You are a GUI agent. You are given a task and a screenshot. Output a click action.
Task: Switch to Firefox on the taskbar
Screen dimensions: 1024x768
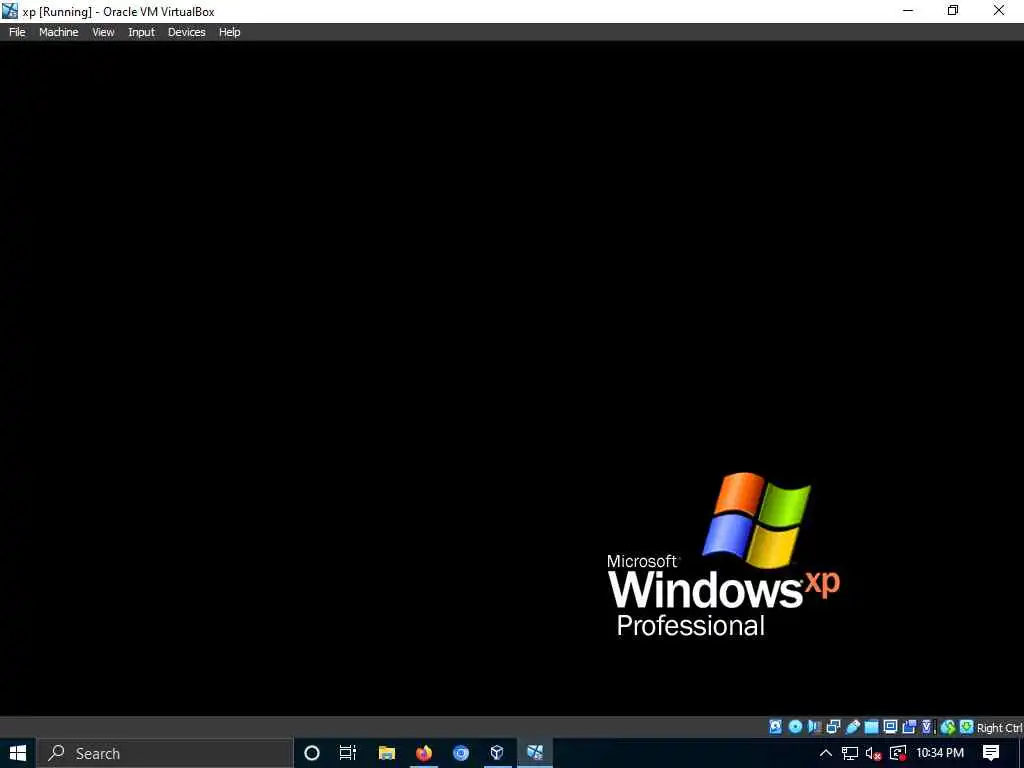coord(424,753)
